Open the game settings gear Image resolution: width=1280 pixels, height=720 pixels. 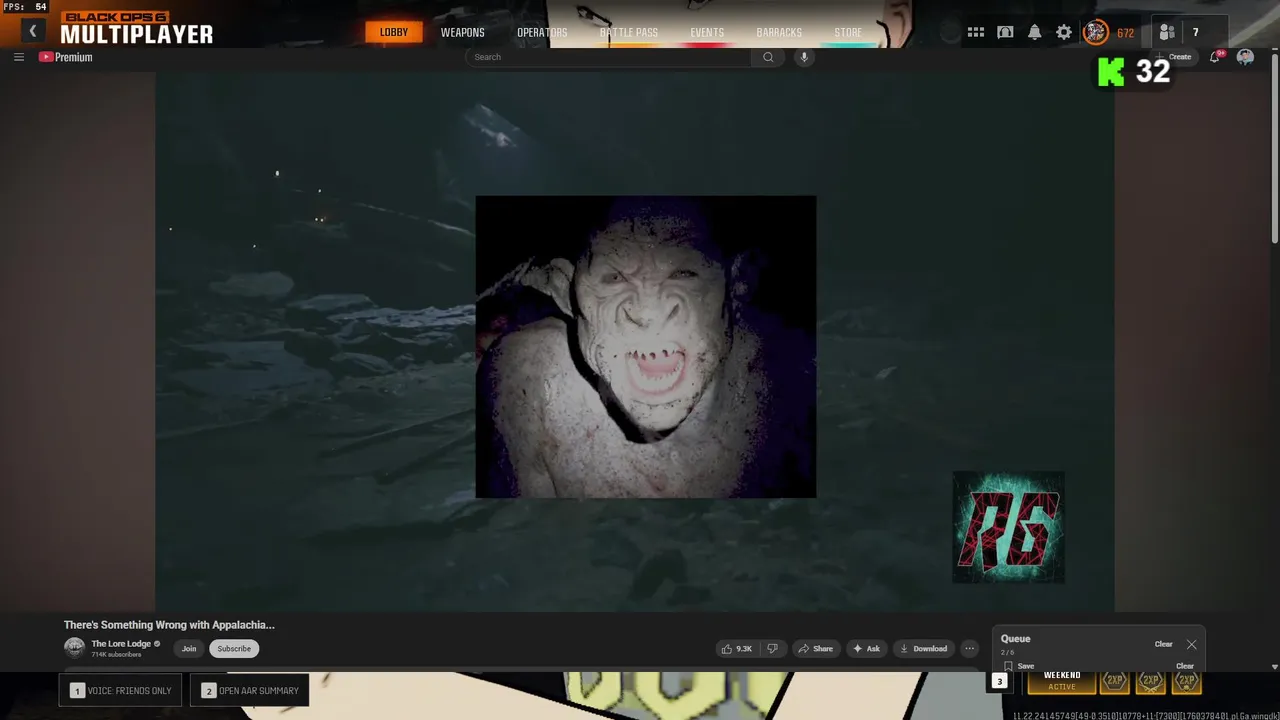[1064, 32]
